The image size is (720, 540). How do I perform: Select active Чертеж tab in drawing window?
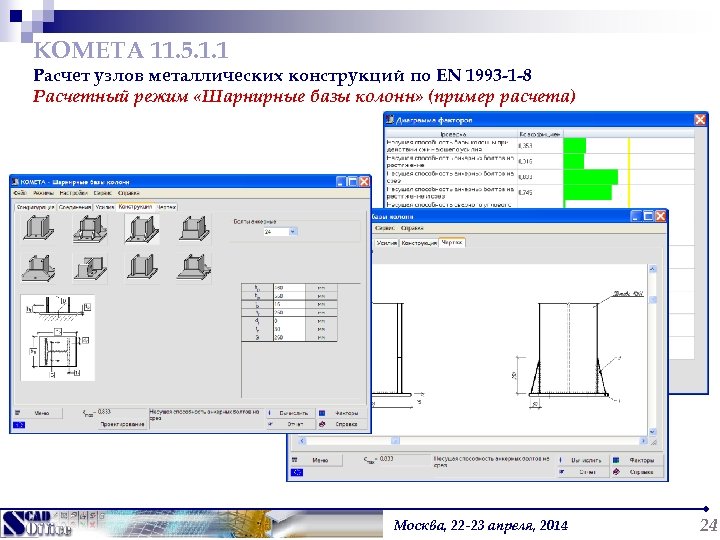[452, 242]
